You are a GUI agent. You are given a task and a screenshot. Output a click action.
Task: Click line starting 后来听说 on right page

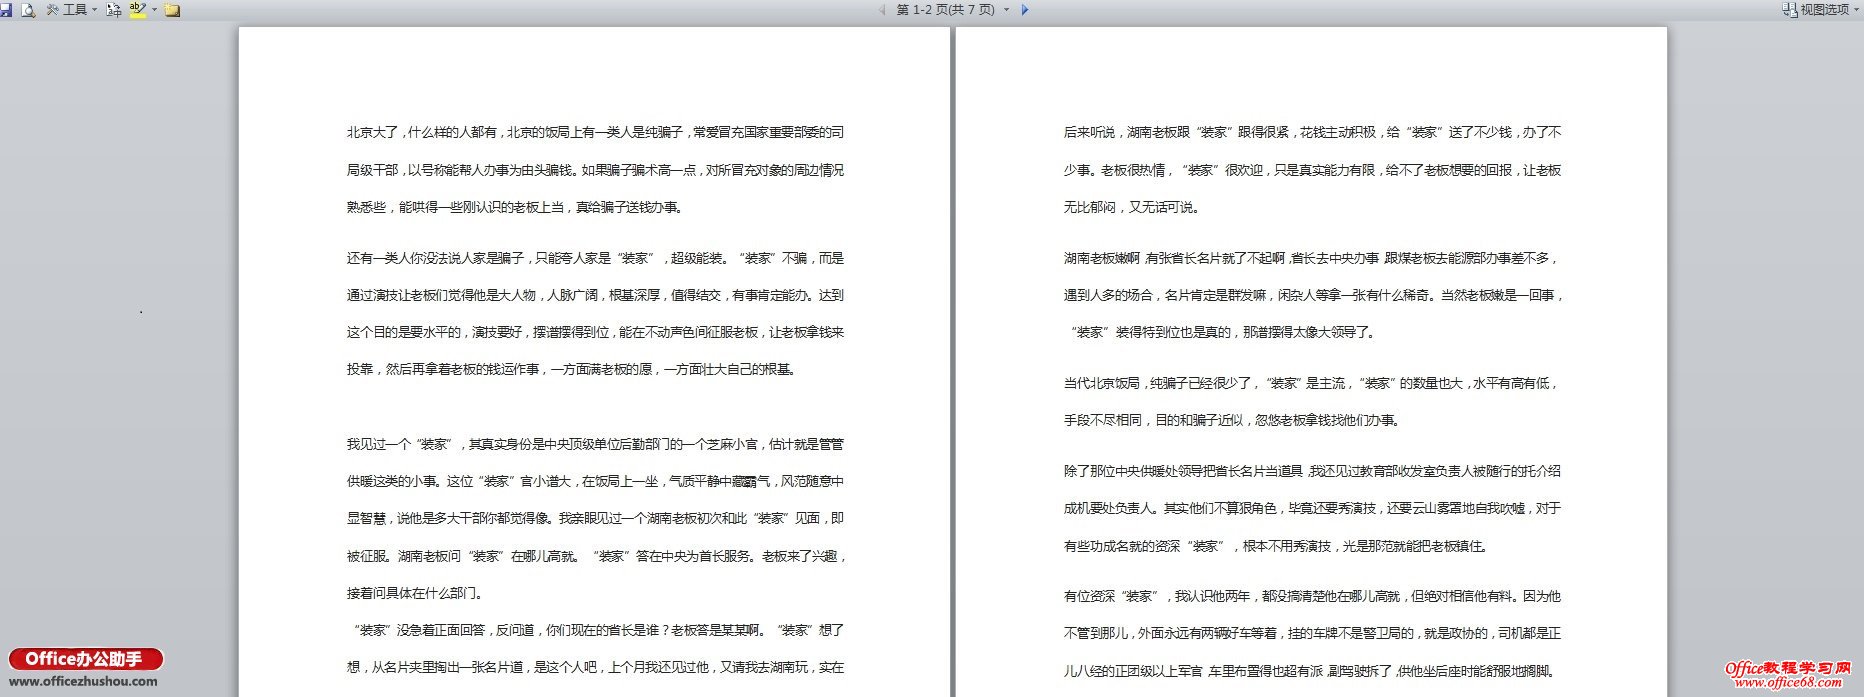[1312, 132]
